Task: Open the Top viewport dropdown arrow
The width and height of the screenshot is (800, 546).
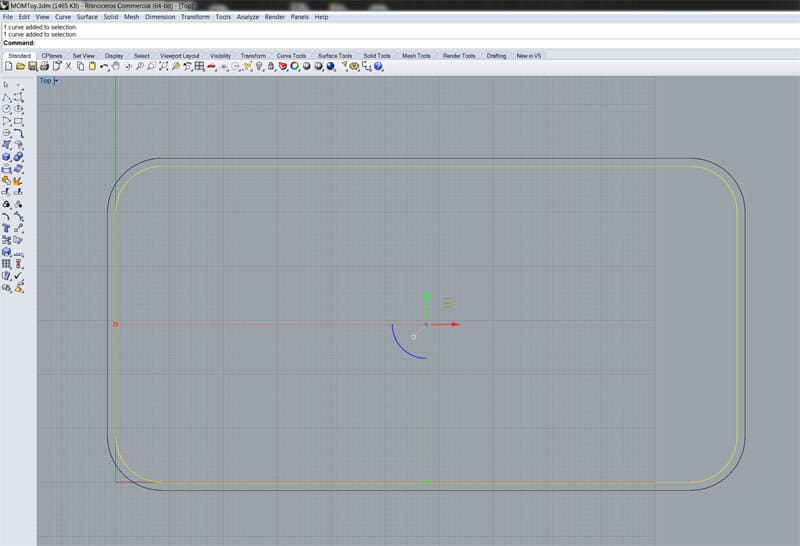Action: [56, 81]
